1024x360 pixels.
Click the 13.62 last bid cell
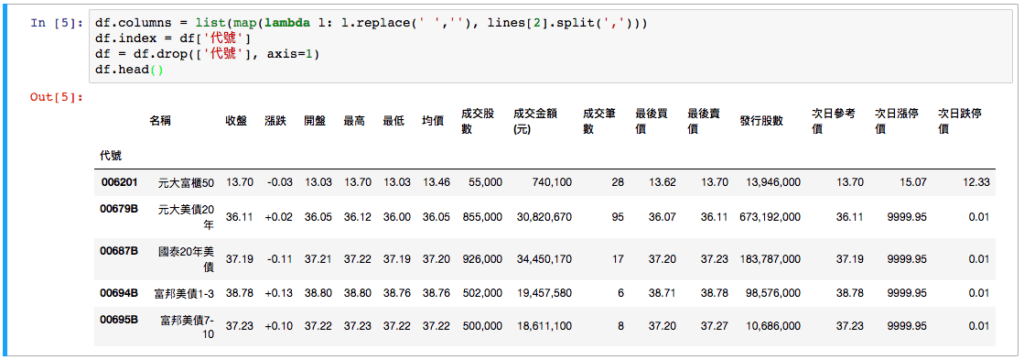(x=662, y=183)
